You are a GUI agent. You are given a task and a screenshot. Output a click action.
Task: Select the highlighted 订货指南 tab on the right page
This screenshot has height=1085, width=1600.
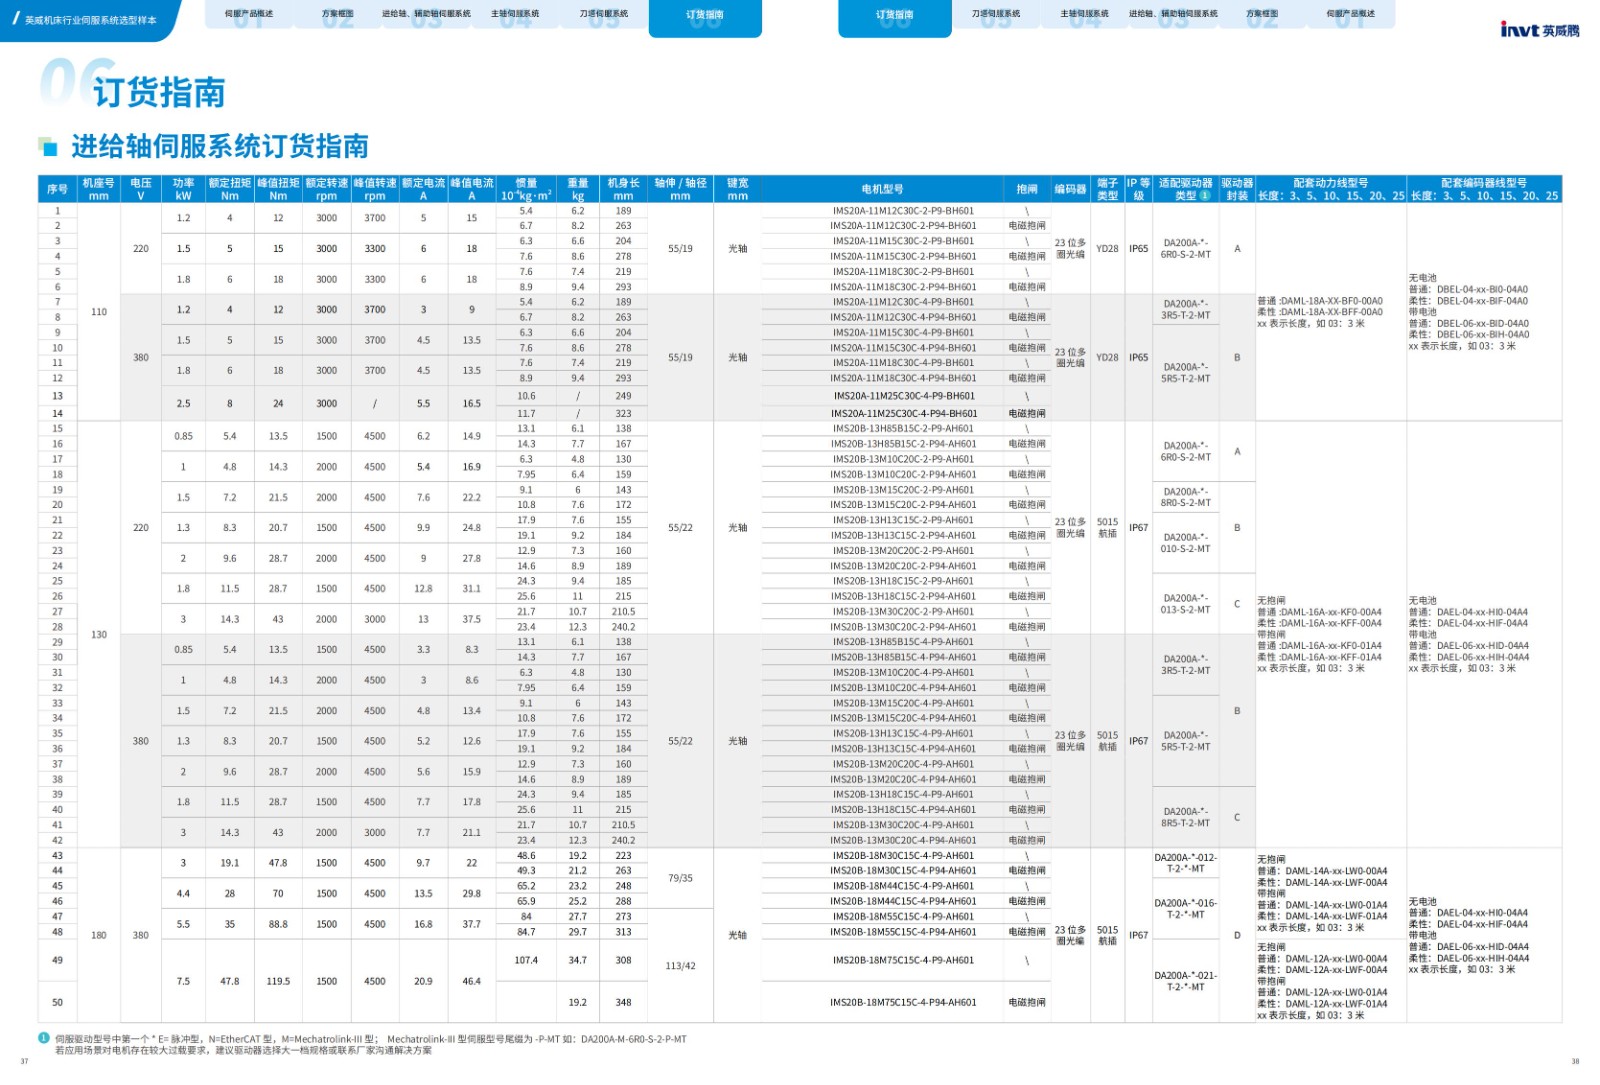click(x=894, y=17)
